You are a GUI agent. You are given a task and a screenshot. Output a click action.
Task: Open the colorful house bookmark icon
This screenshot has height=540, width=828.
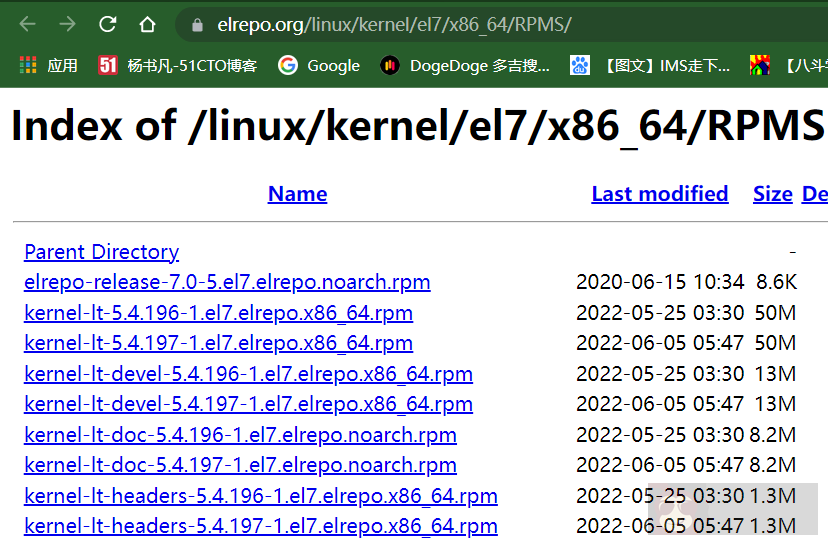pyautogui.click(x=760, y=65)
